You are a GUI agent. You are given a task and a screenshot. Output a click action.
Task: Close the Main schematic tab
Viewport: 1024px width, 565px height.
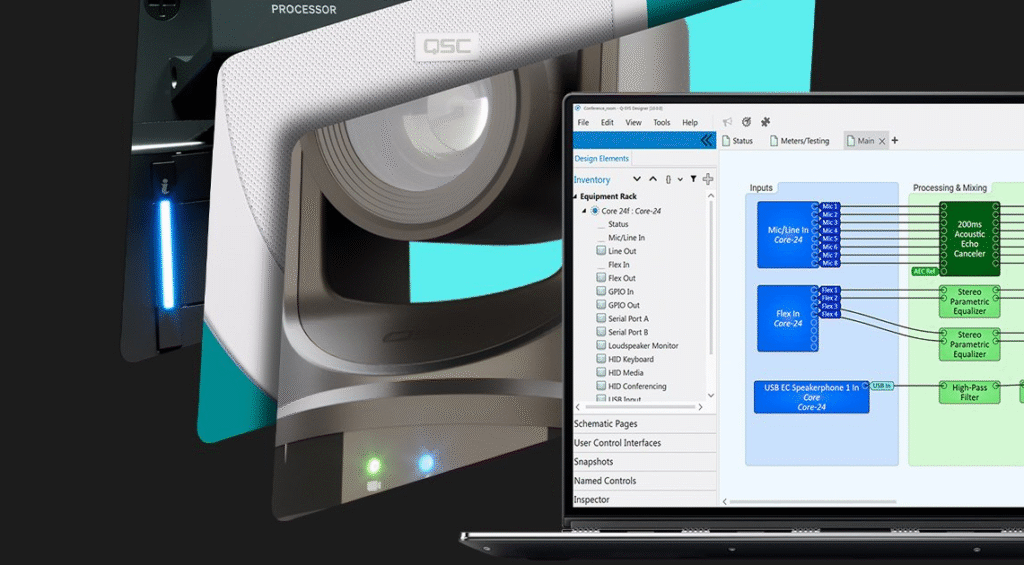[x=881, y=141]
